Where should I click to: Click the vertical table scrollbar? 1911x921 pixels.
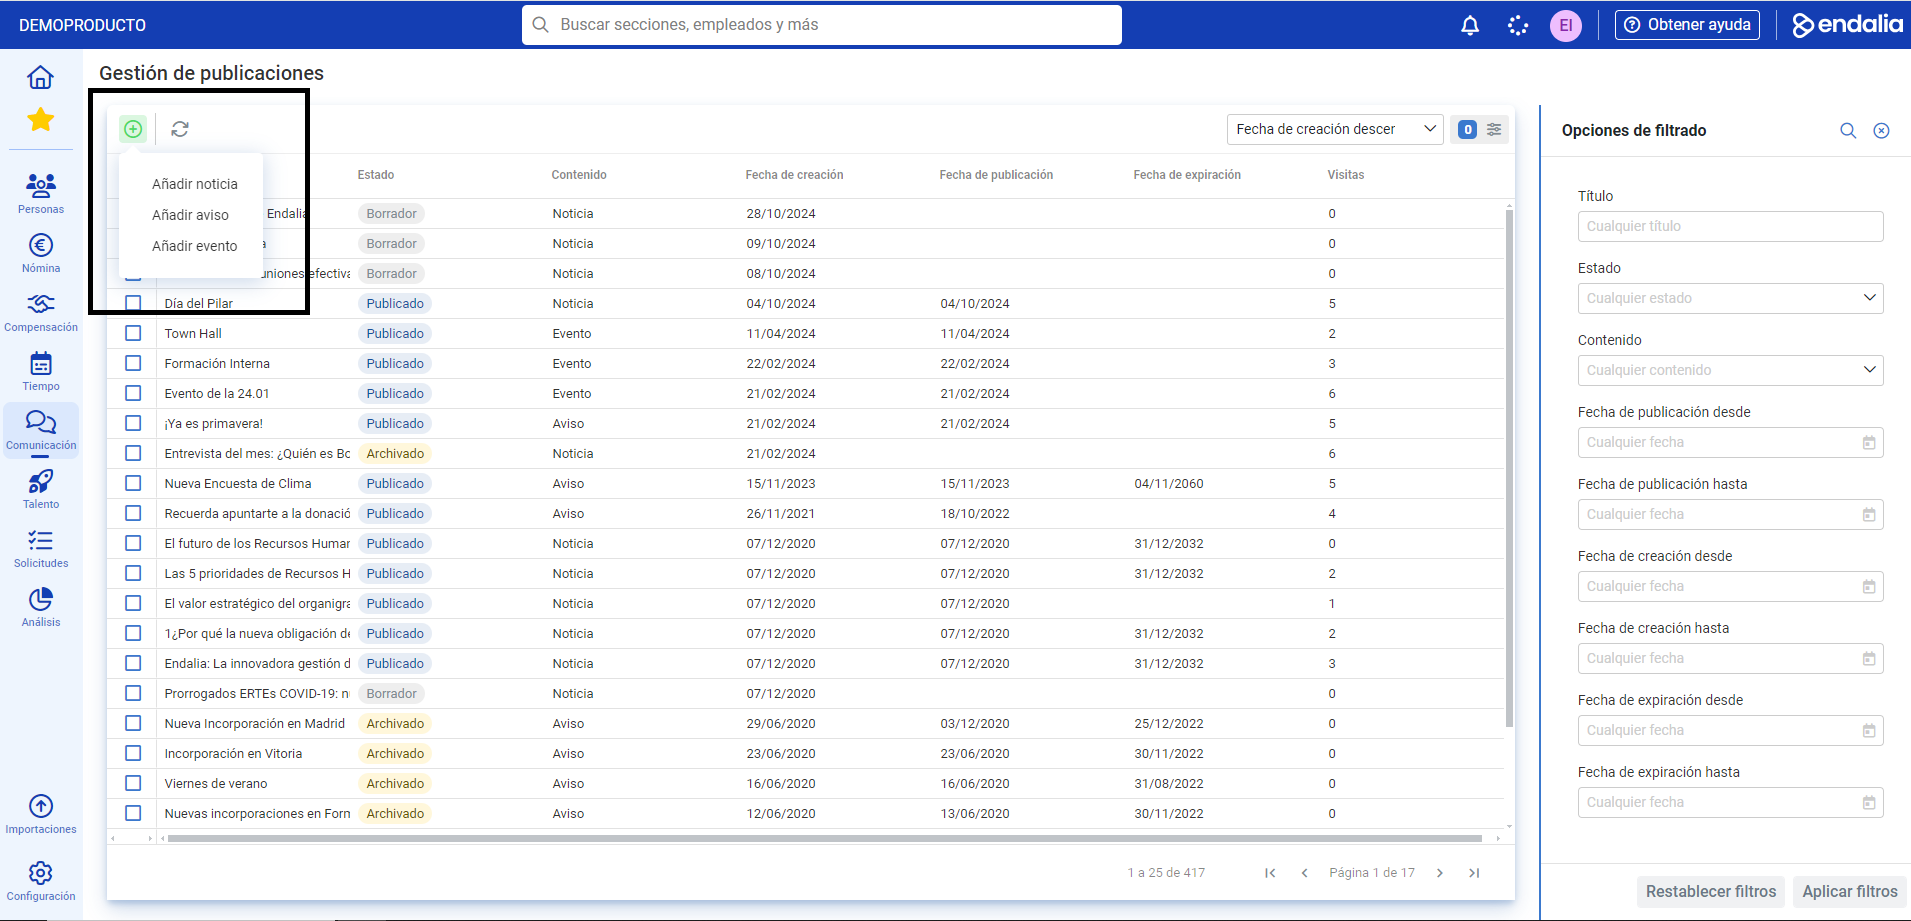point(1509,468)
